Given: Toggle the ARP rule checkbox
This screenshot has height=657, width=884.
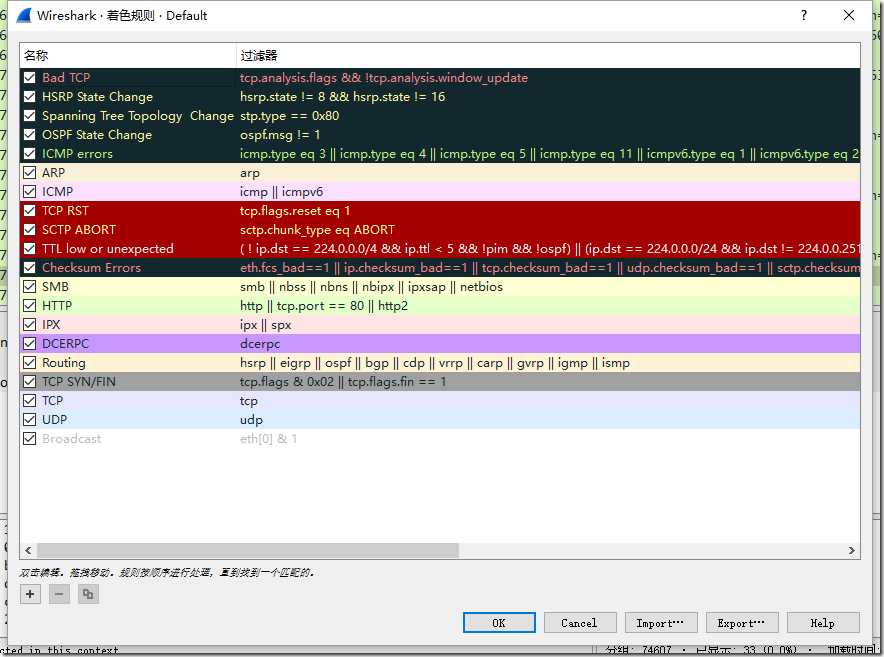Looking at the screenshot, I should [x=30, y=173].
